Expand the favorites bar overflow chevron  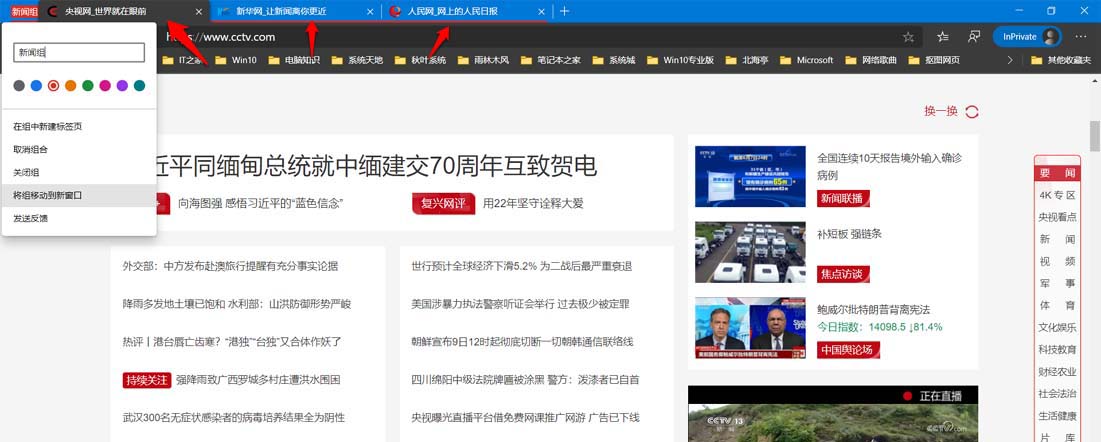(1010, 60)
